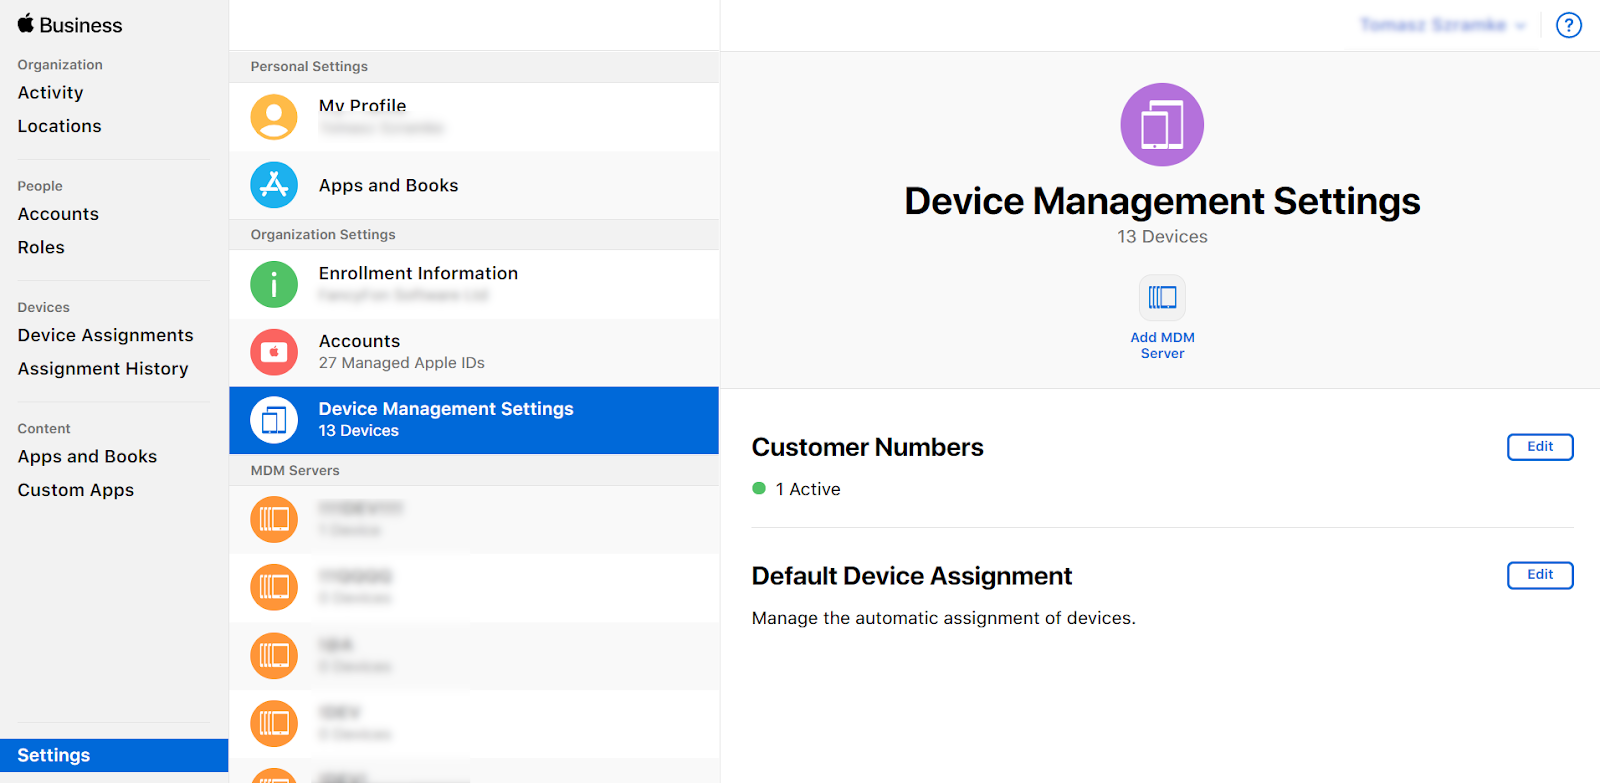This screenshot has width=1600, height=783.
Task: Go to Activity in sidebar
Action: 50,93
